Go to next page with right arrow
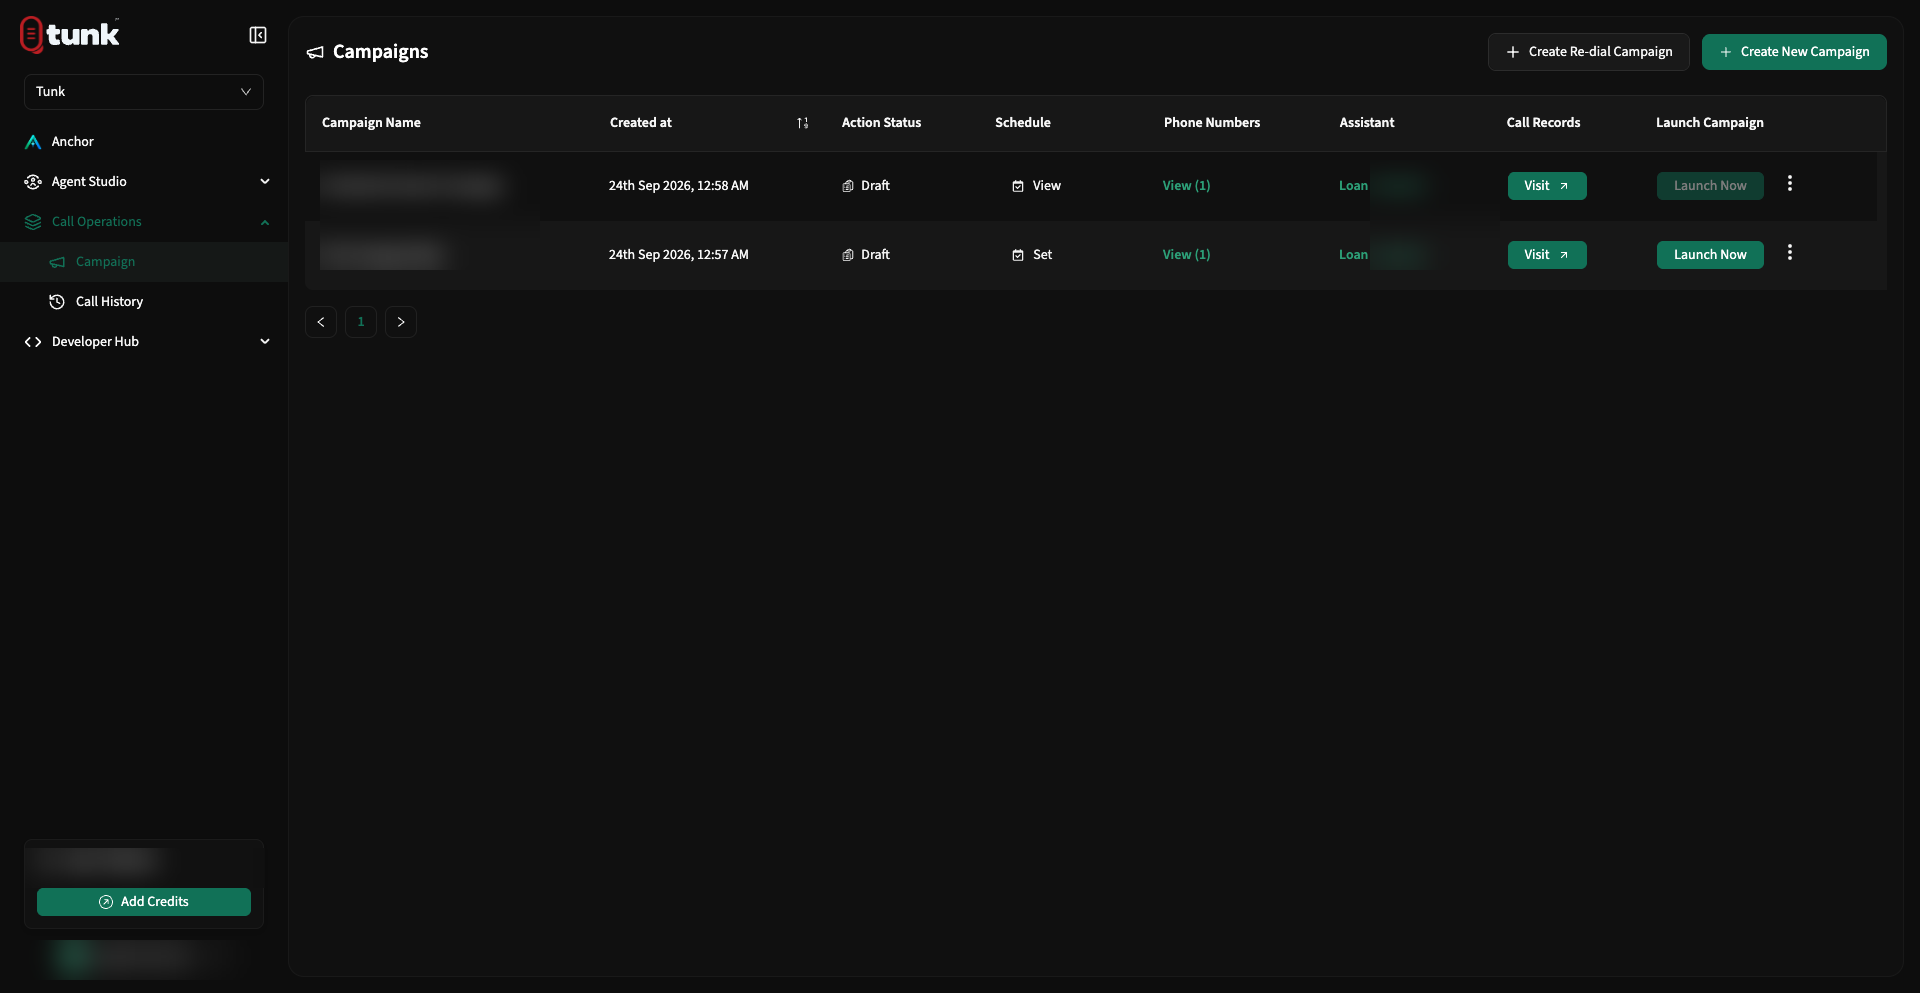1920x993 pixels. pos(401,322)
